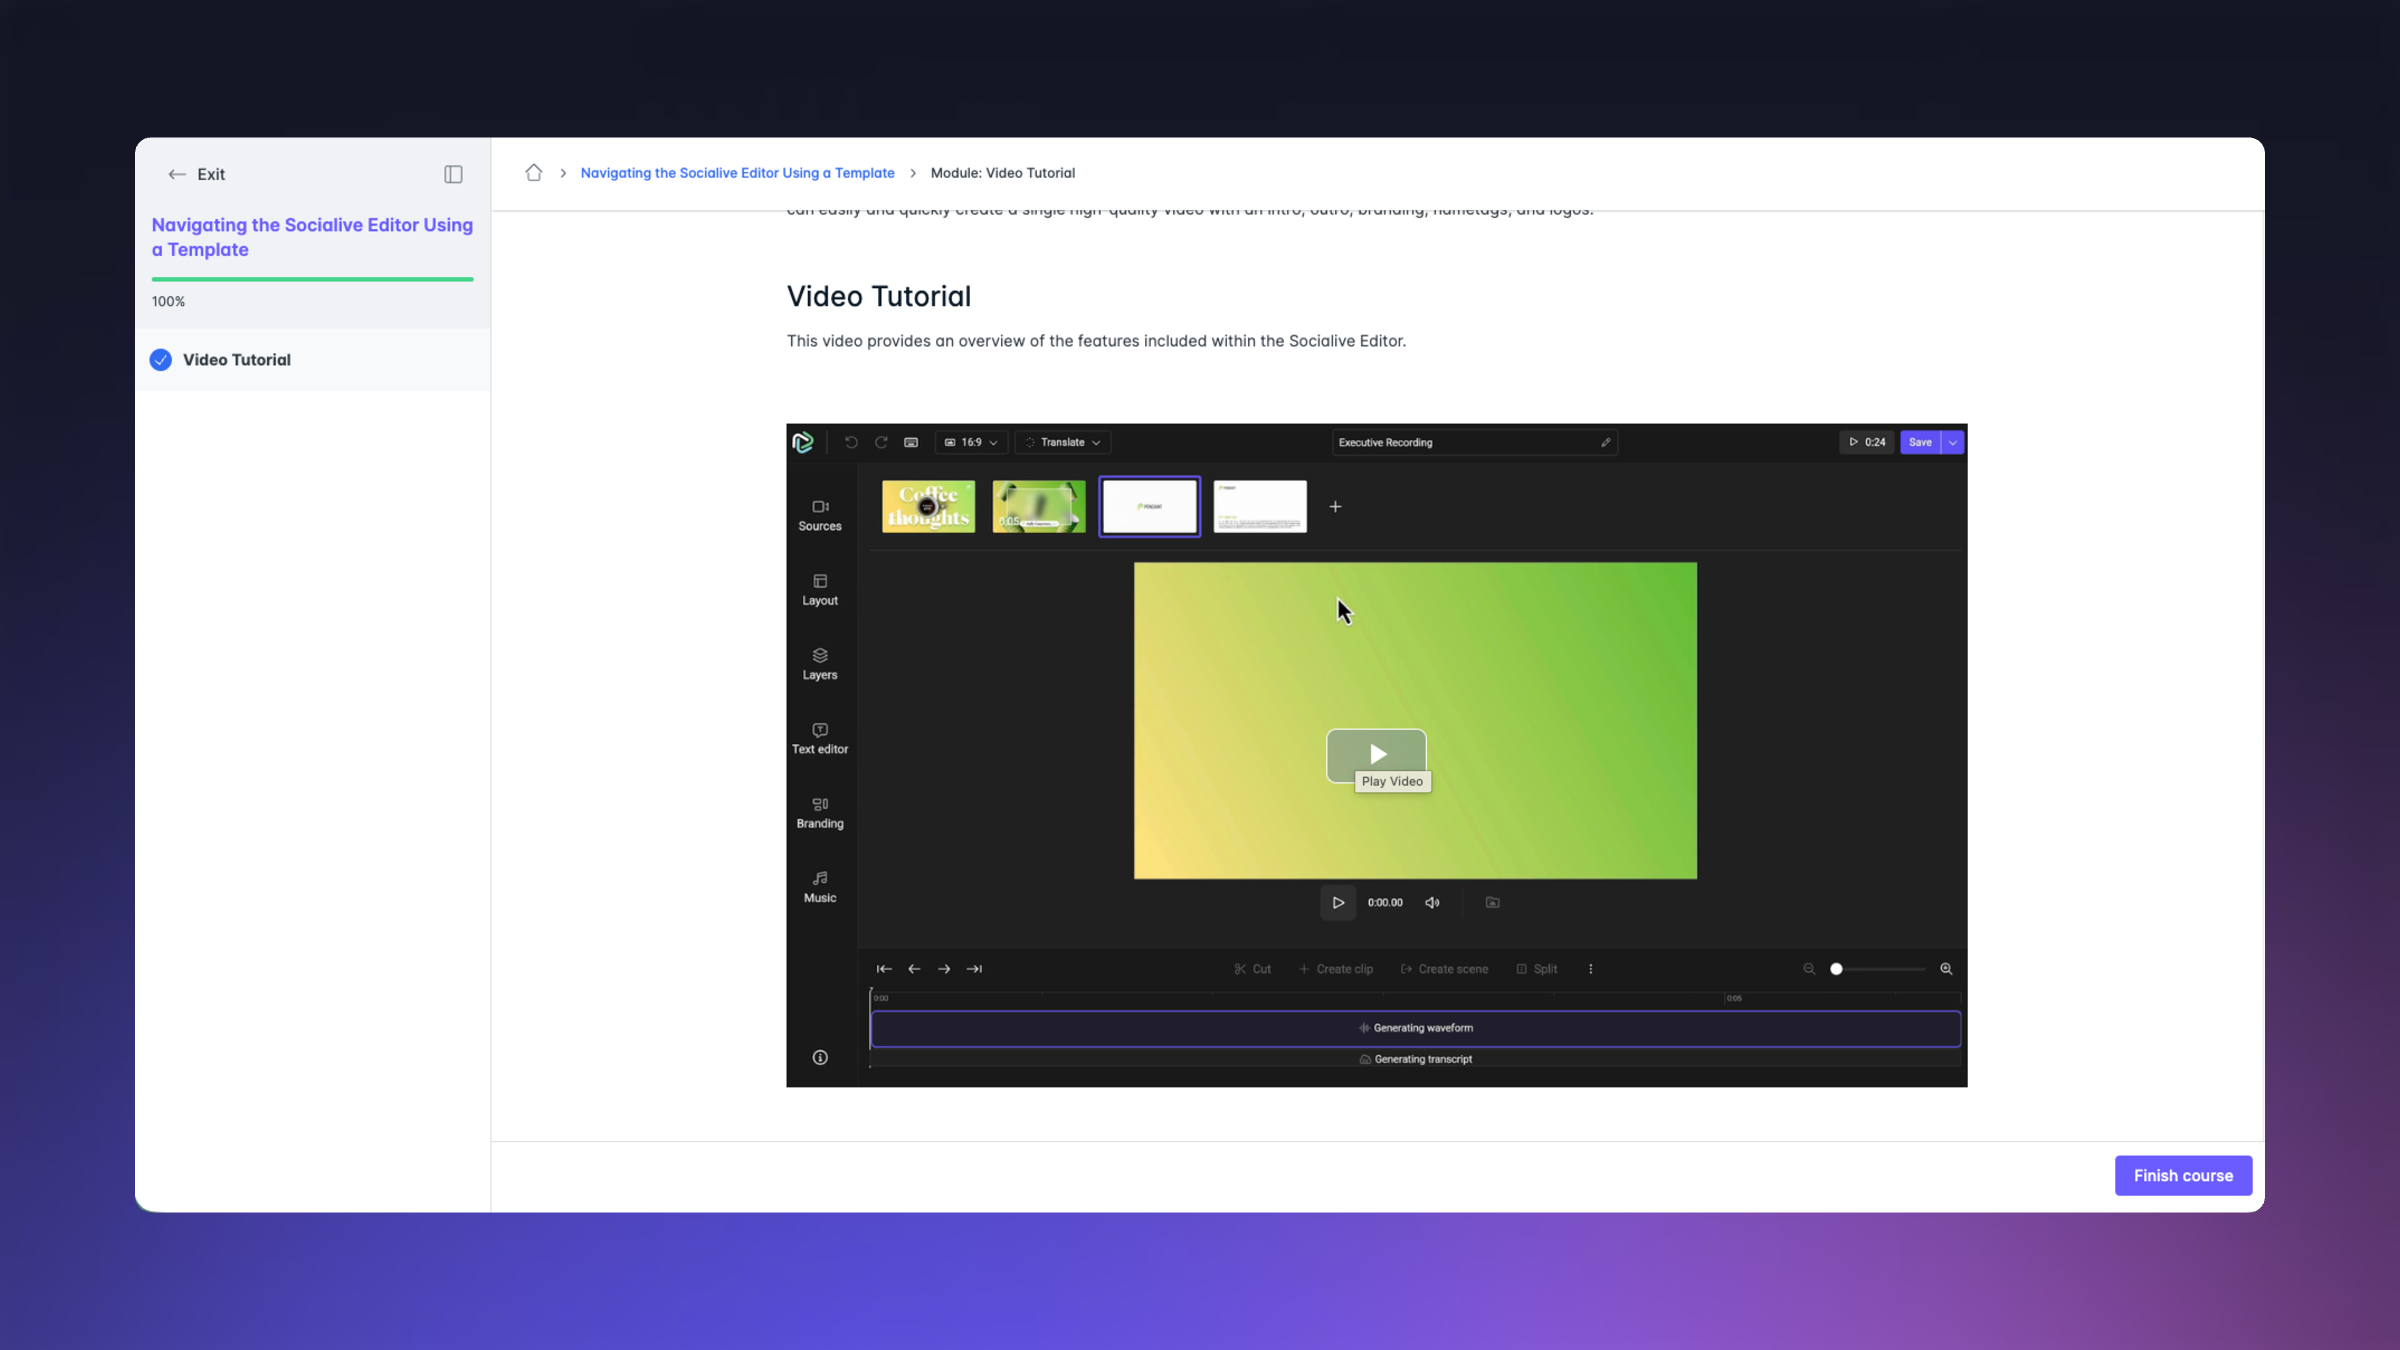Screen dimensions: 2400x1350
Task: Click the Exit back arrow
Action: click(177, 174)
